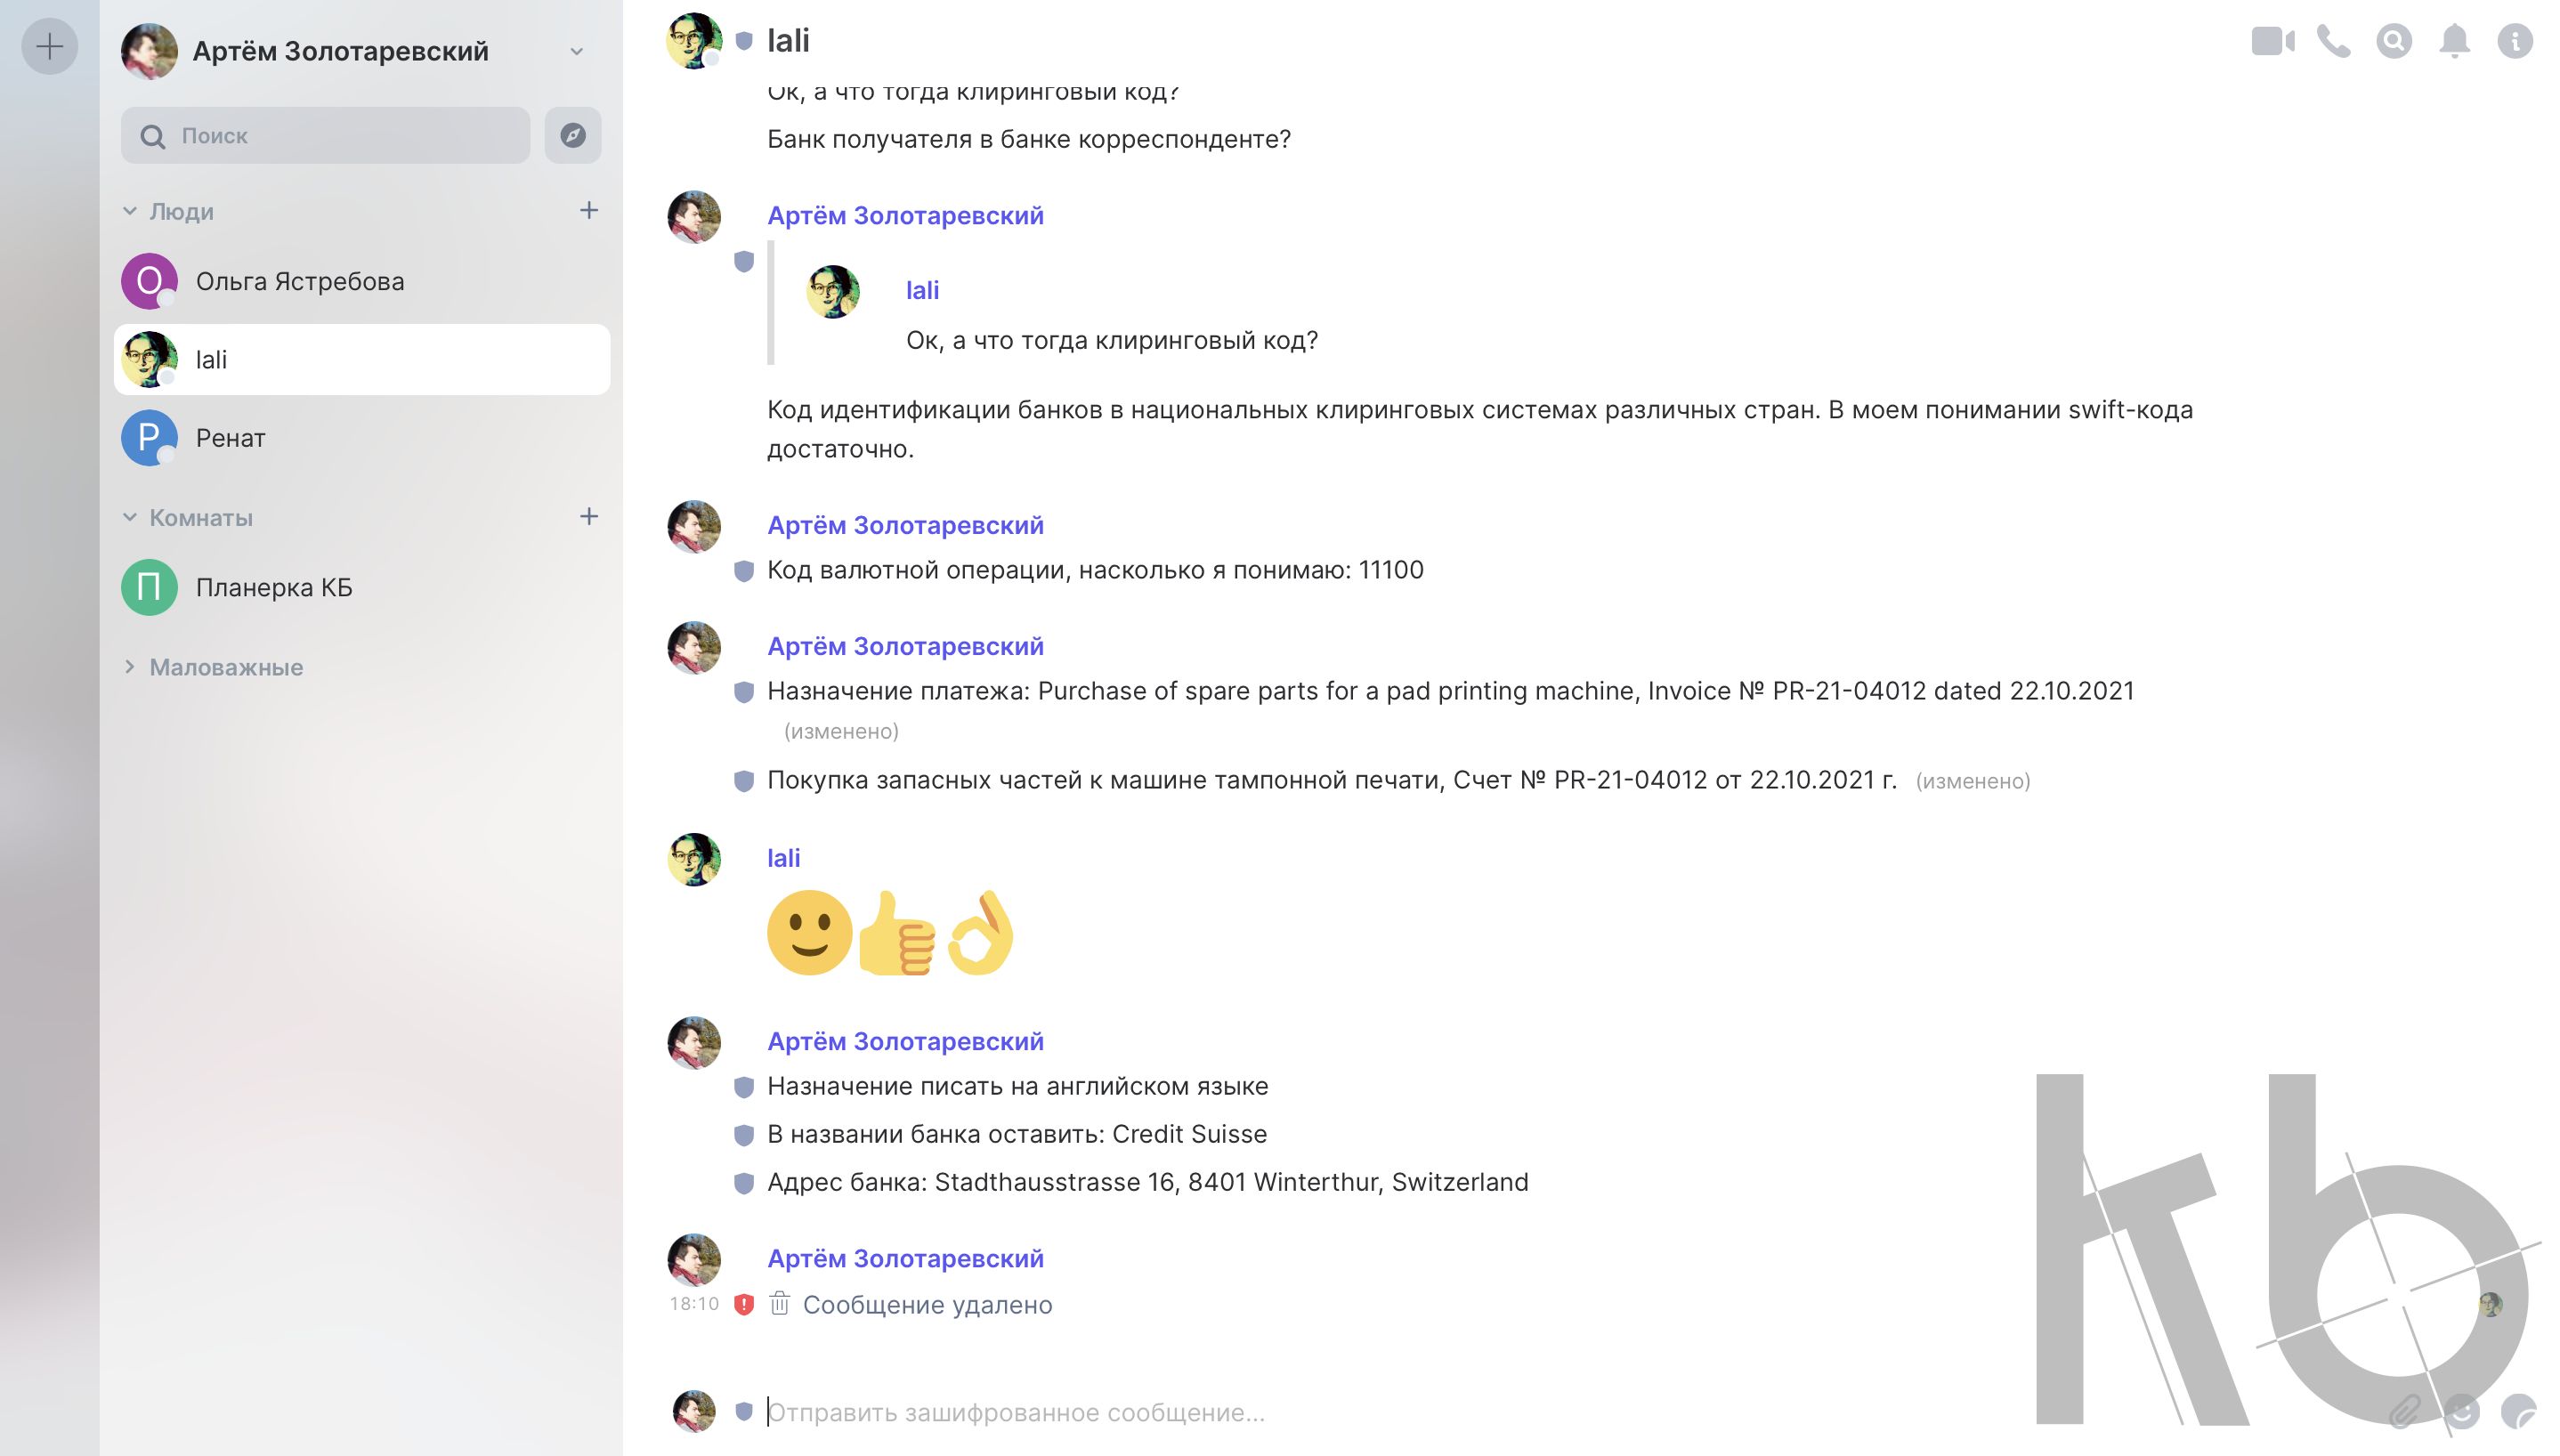Create a new room with Комнаты plus
Viewport: 2560px width, 1456px height.
pyautogui.click(x=589, y=516)
